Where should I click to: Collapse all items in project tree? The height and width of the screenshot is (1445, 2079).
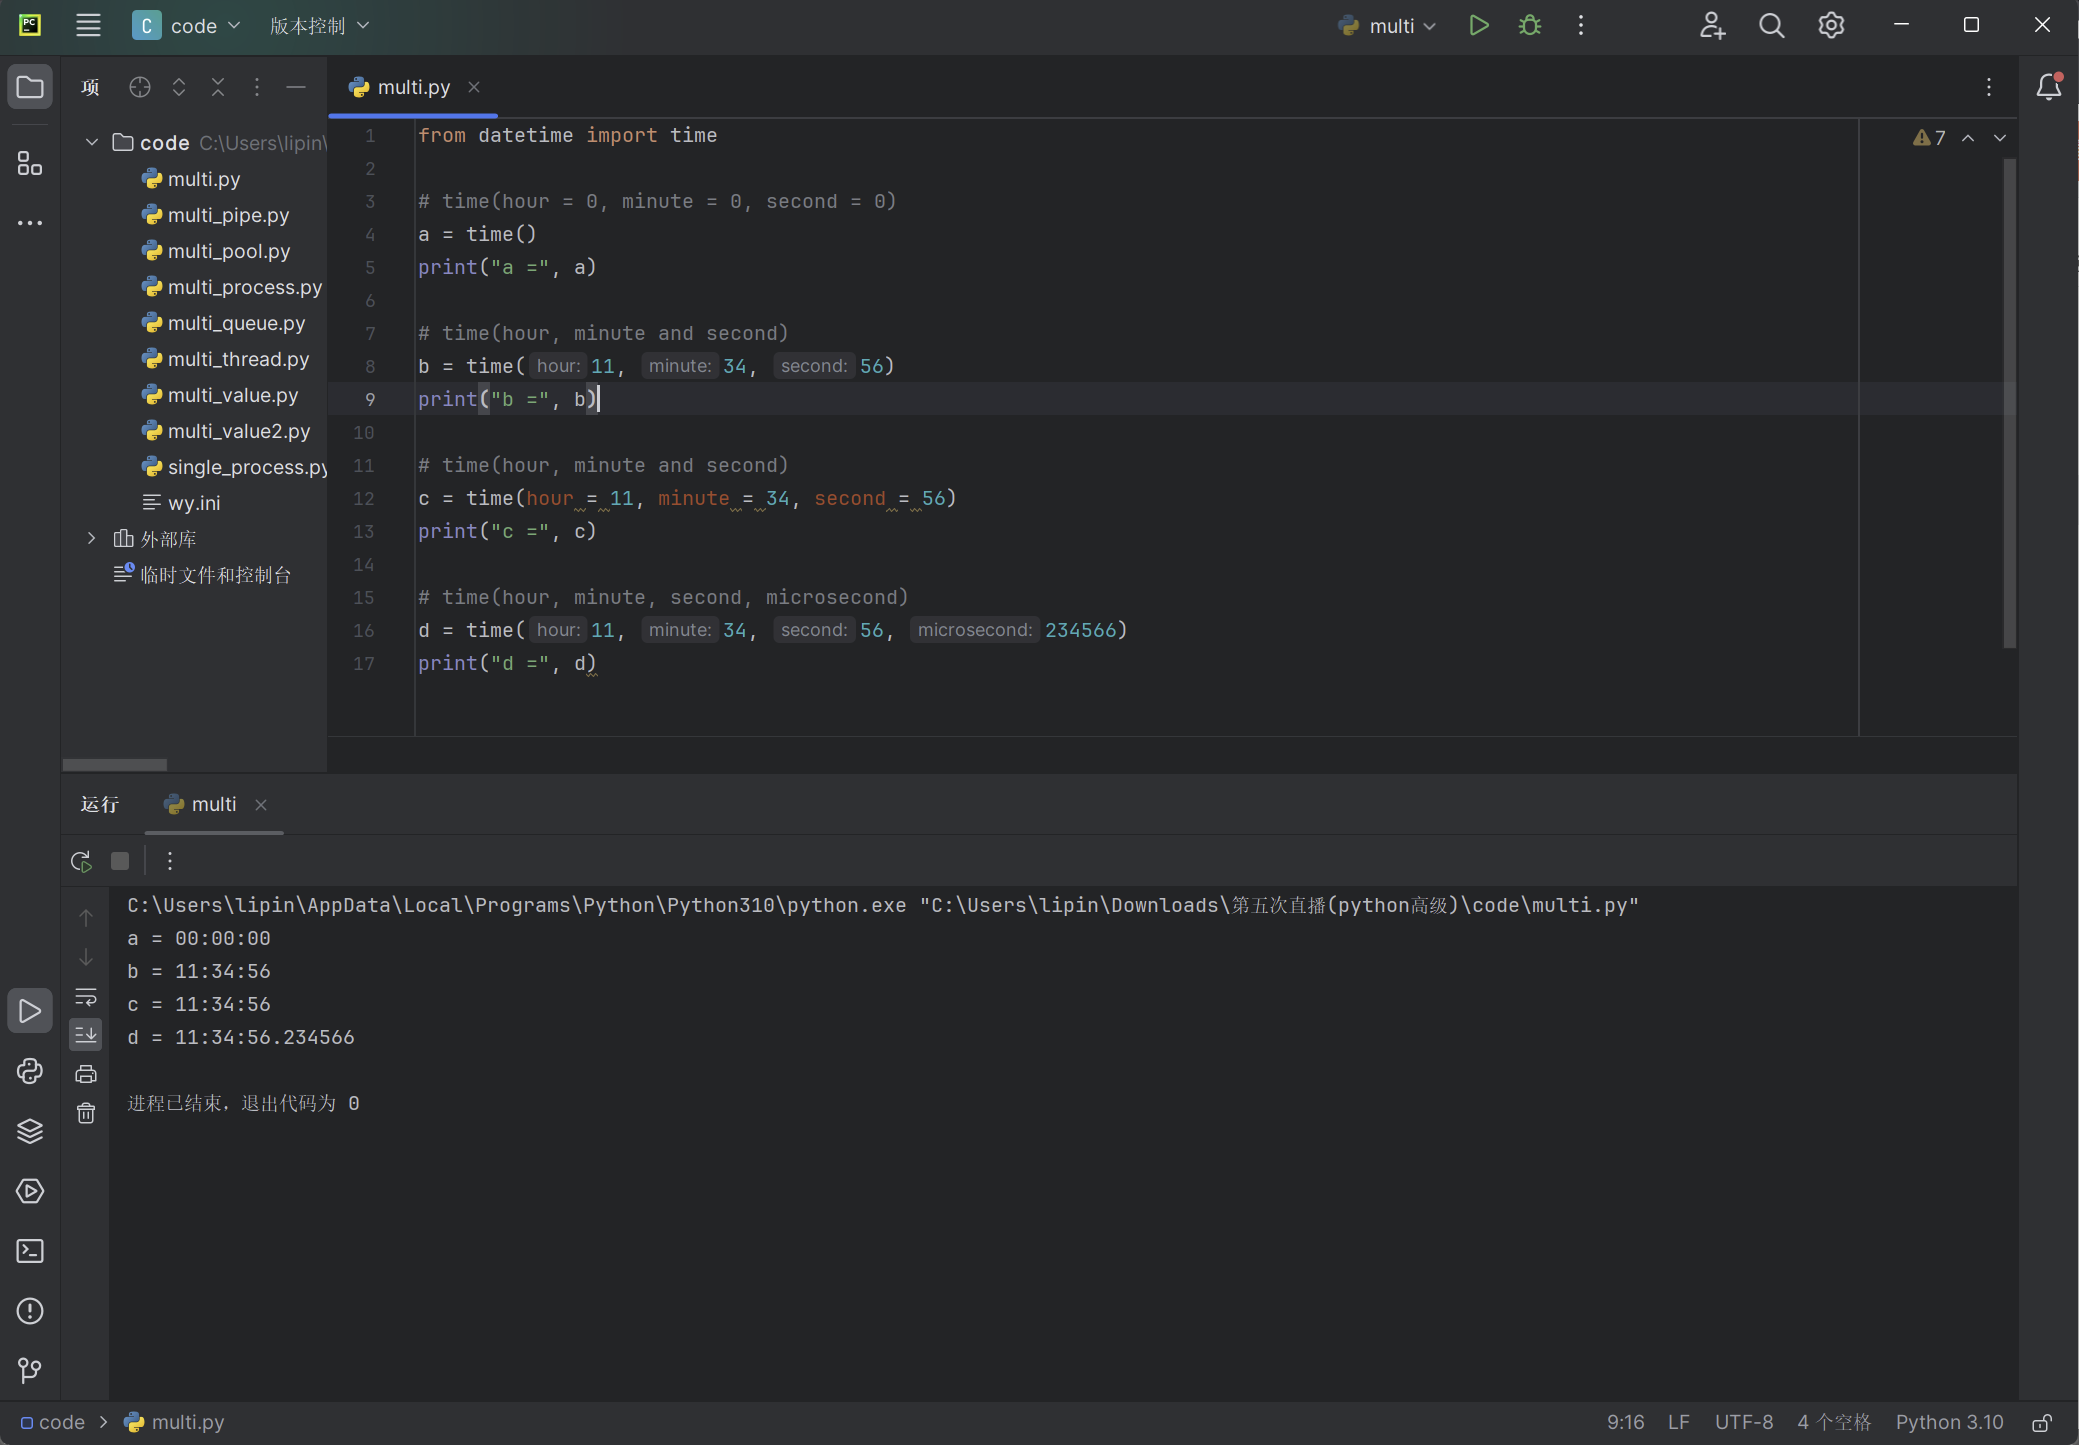pos(218,87)
